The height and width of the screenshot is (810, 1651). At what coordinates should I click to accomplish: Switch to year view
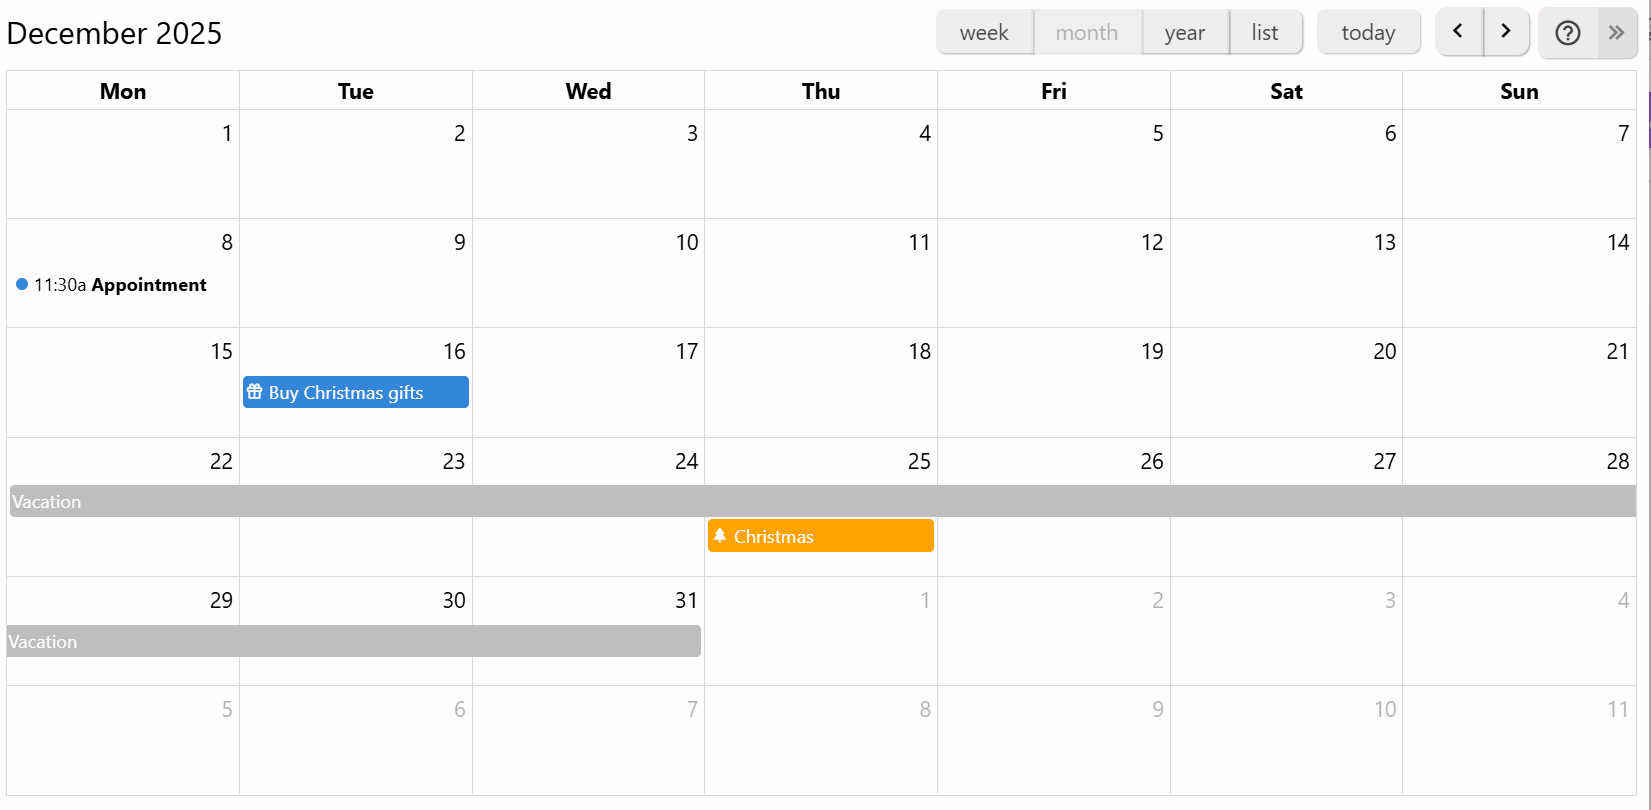1185,33
